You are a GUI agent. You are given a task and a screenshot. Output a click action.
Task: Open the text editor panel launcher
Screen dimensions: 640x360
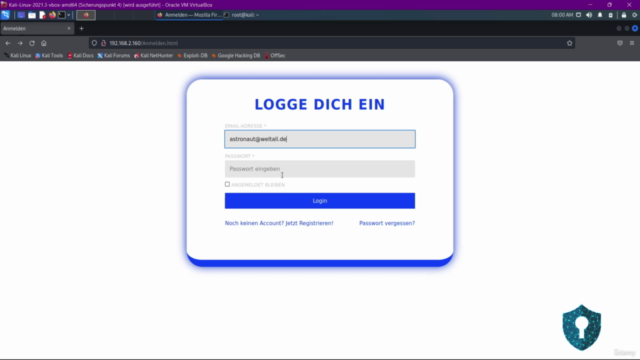(42, 15)
